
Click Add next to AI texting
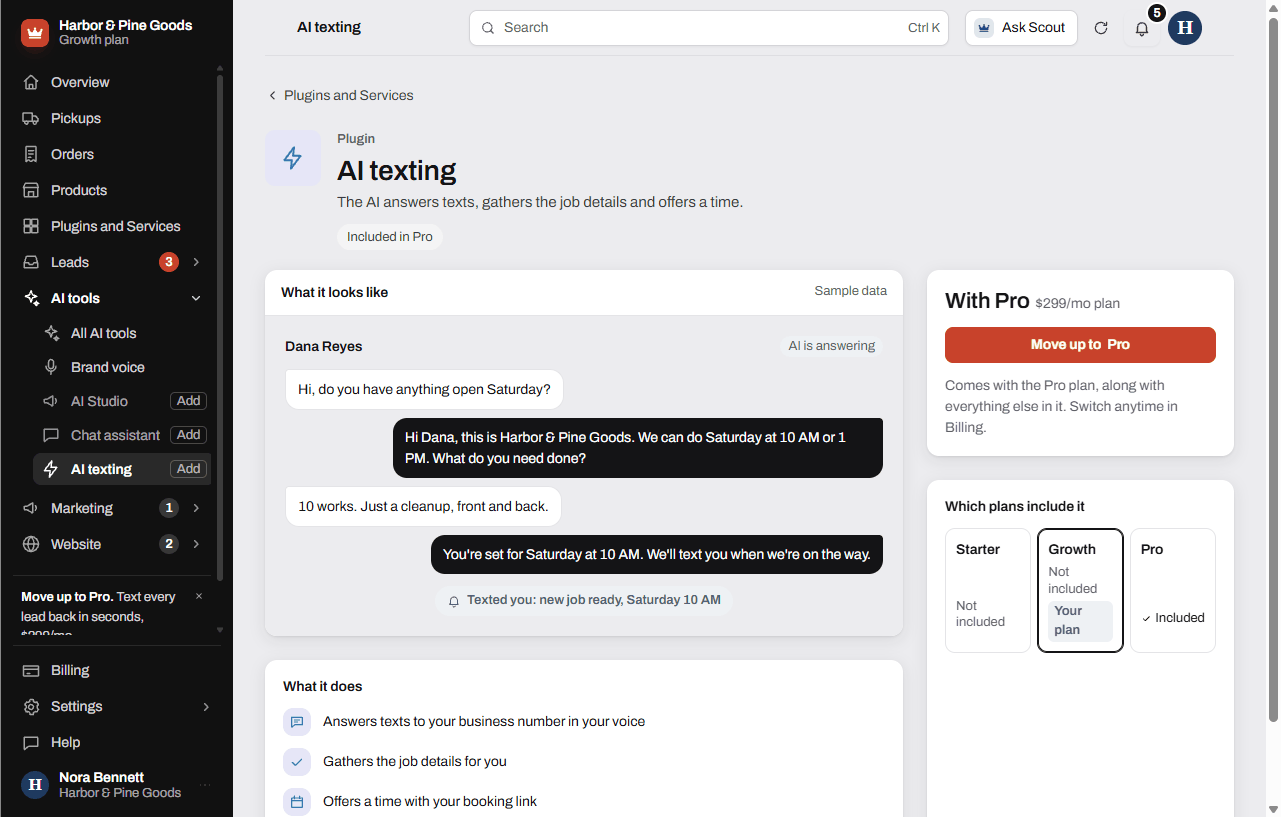[189, 469]
